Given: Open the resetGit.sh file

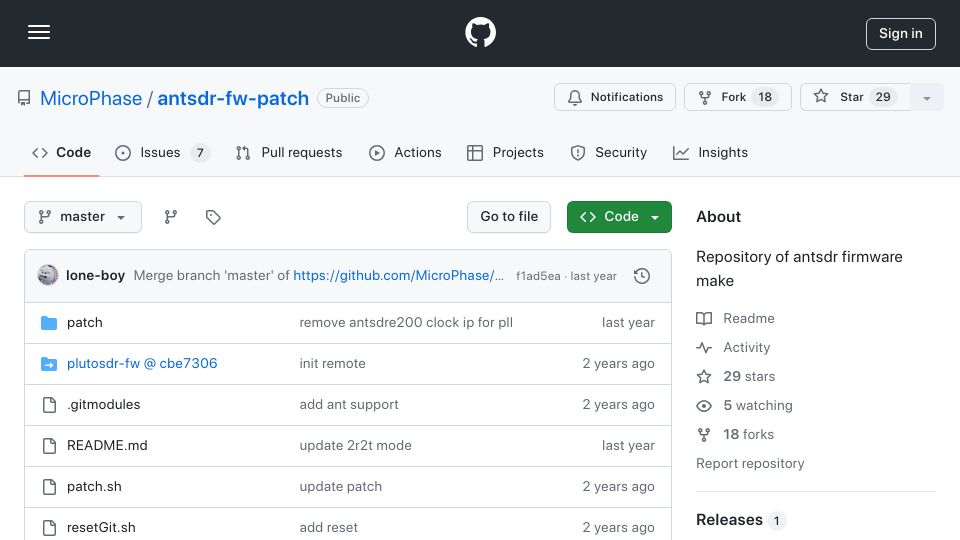Looking at the screenshot, I should (x=101, y=527).
